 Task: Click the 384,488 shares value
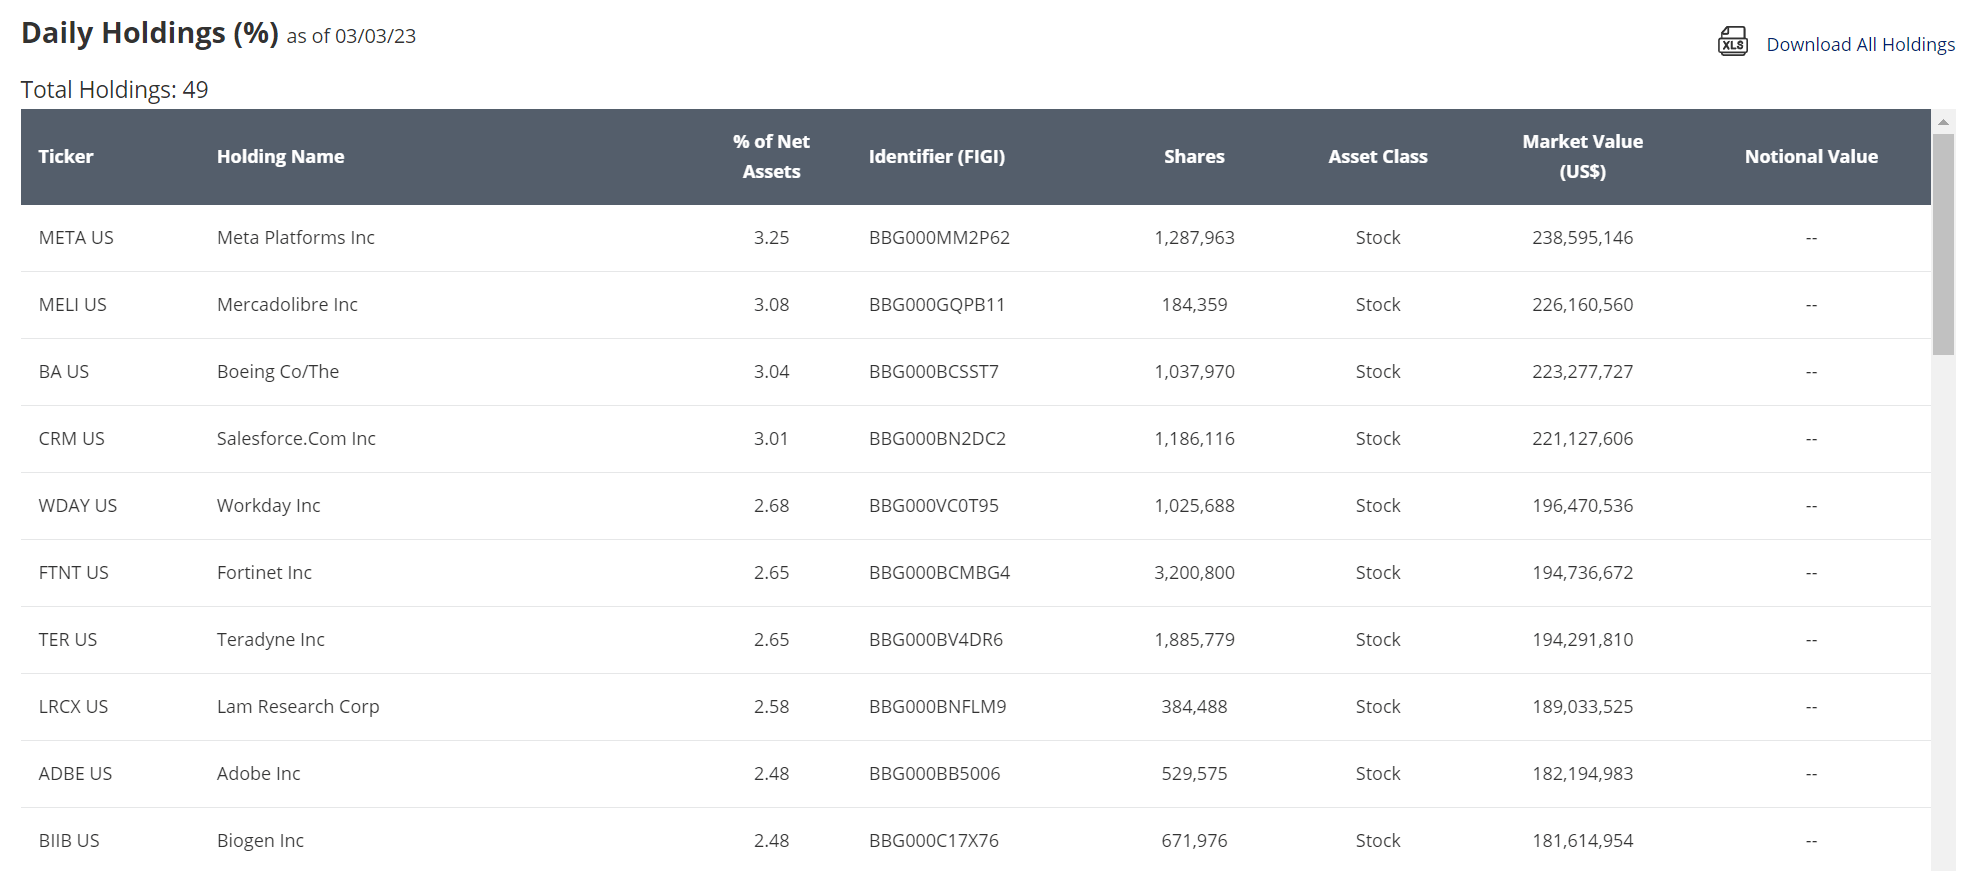[1194, 707]
